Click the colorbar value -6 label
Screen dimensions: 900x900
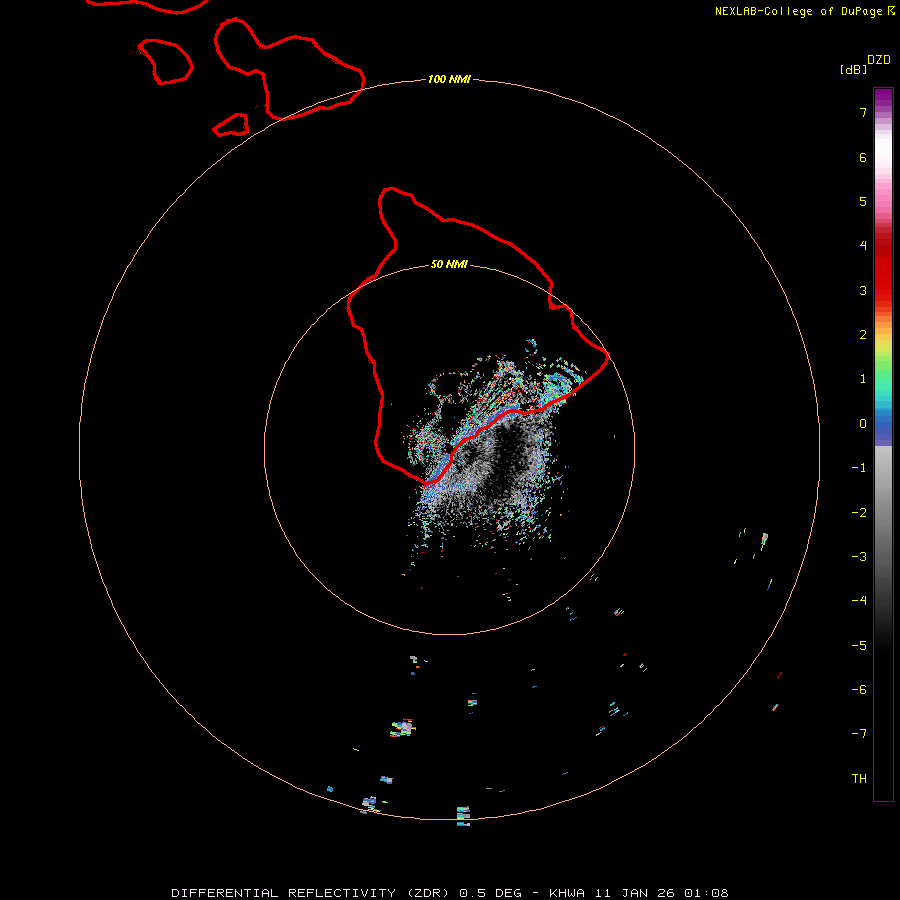[859, 690]
